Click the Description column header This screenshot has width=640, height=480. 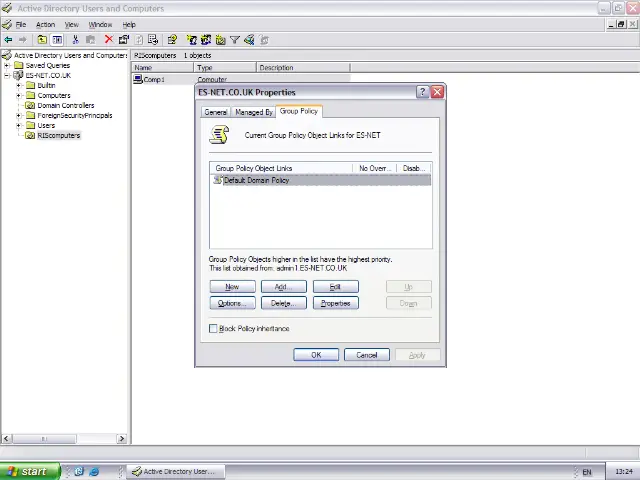click(x=303, y=68)
